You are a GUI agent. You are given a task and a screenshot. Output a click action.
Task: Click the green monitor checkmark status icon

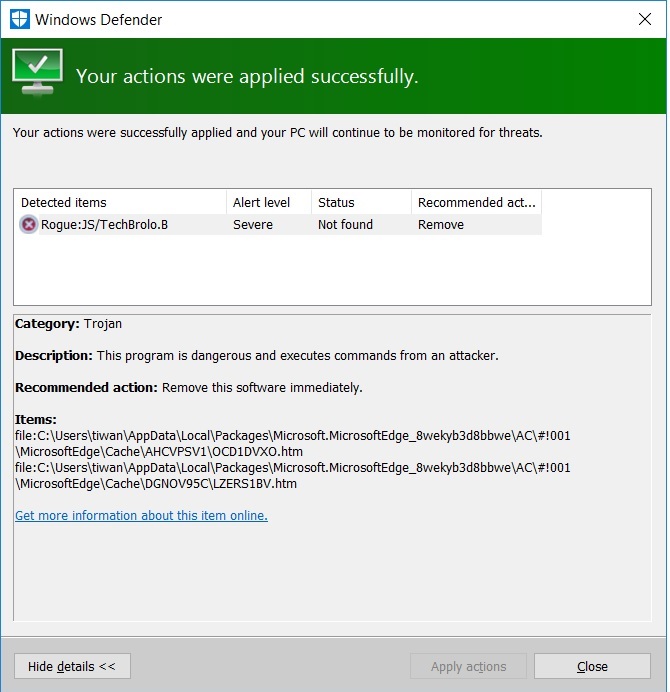[x=38, y=72]
